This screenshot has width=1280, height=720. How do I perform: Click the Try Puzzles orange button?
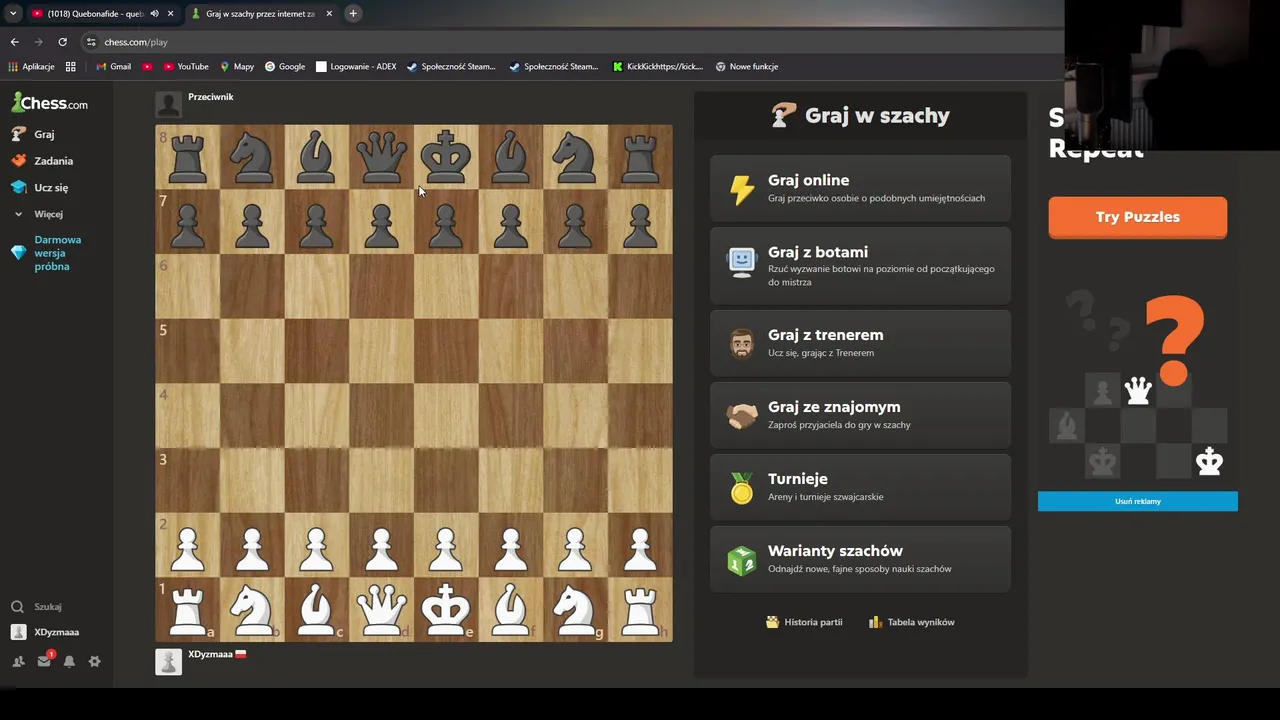pyautogui.click(x=1138, y=217)
